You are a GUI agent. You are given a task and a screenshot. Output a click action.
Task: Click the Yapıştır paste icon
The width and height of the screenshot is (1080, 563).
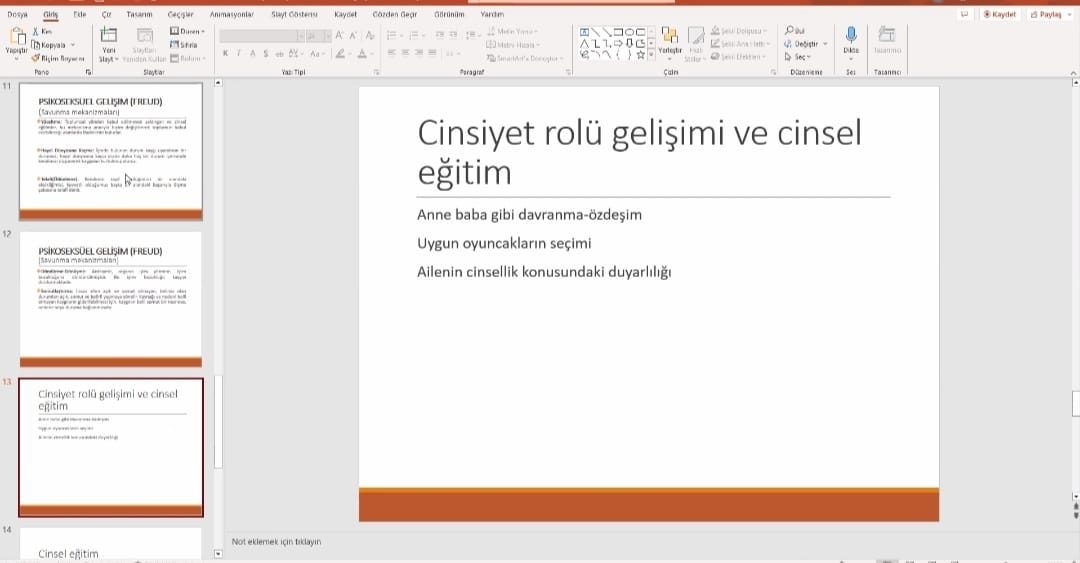[x=17, y=36]
